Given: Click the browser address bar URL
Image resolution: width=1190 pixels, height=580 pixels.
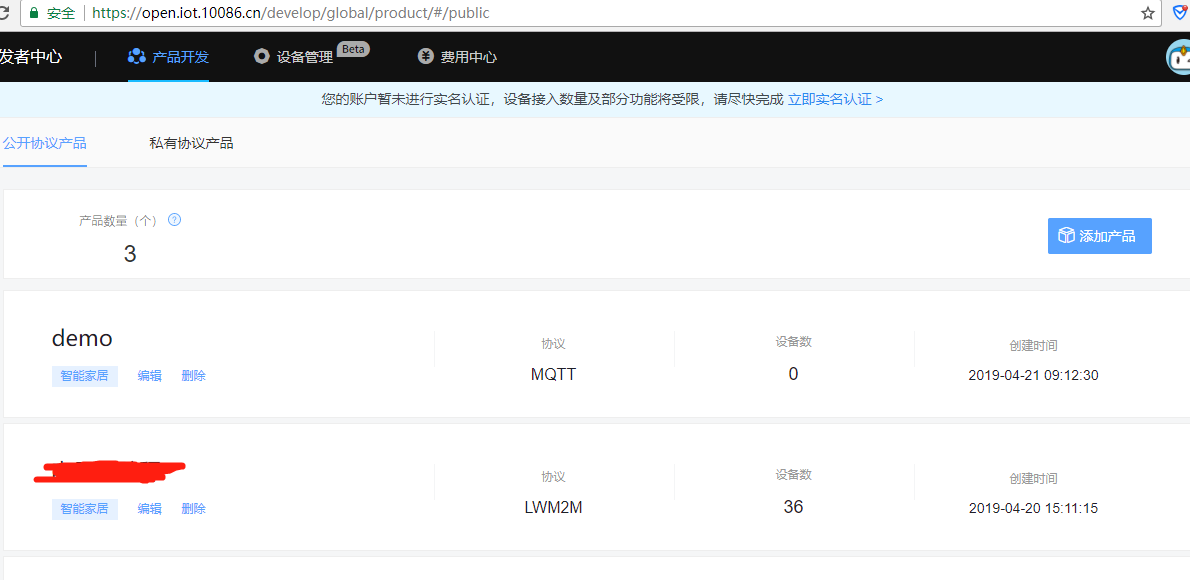Looking at the screenshot, I should click(291, 13).
